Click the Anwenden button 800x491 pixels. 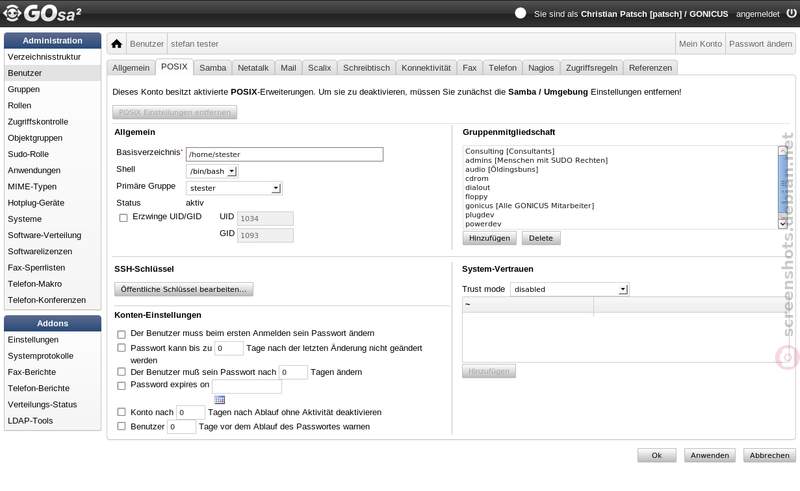pyautogui.click(x=710, y=455)
